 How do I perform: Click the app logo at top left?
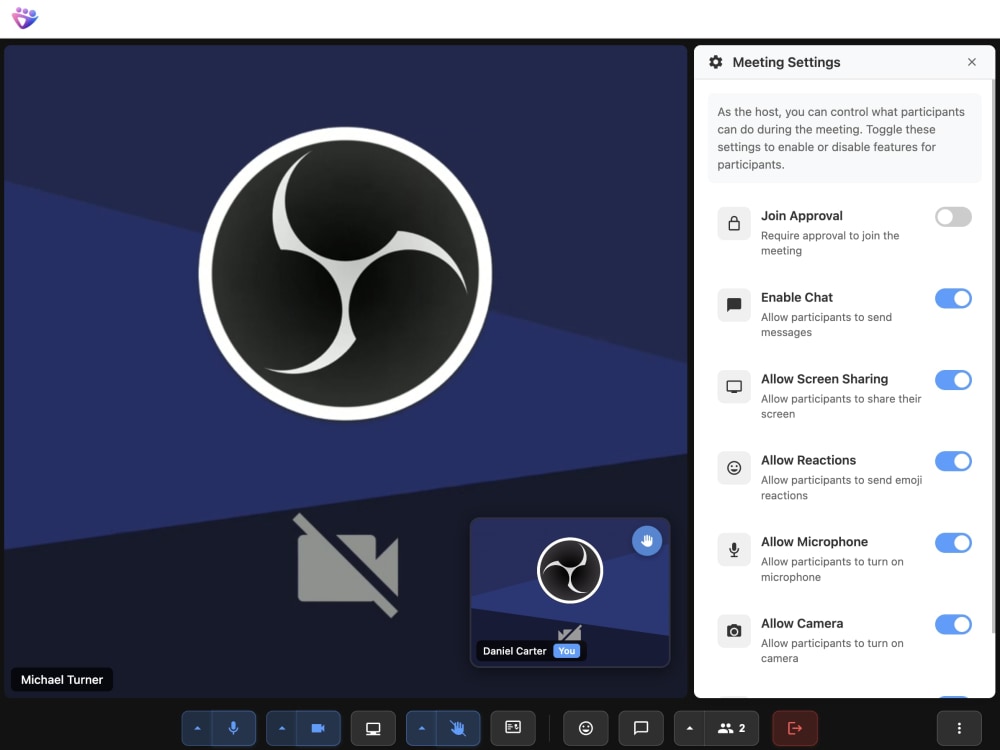[25, 18]
